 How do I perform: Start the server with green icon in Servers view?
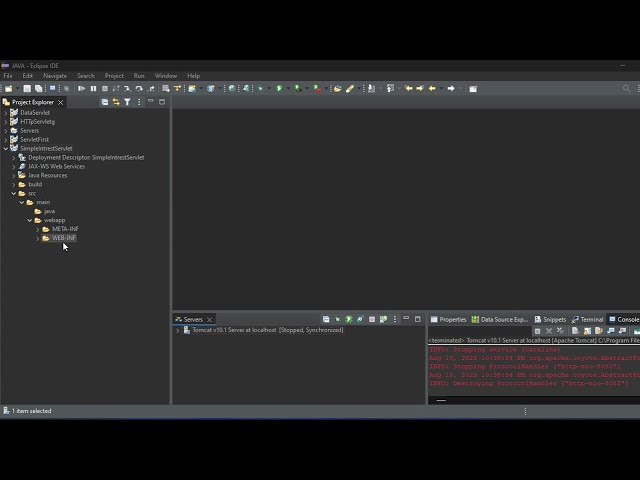349,319
